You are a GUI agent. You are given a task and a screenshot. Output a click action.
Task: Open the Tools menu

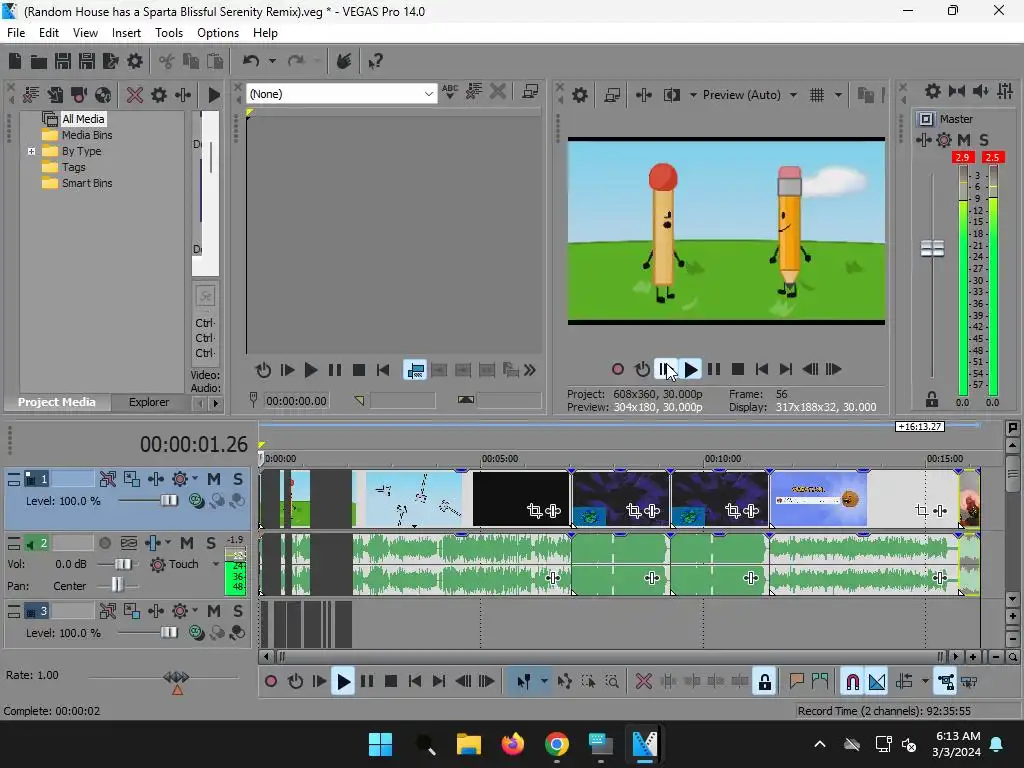[168, 33]
